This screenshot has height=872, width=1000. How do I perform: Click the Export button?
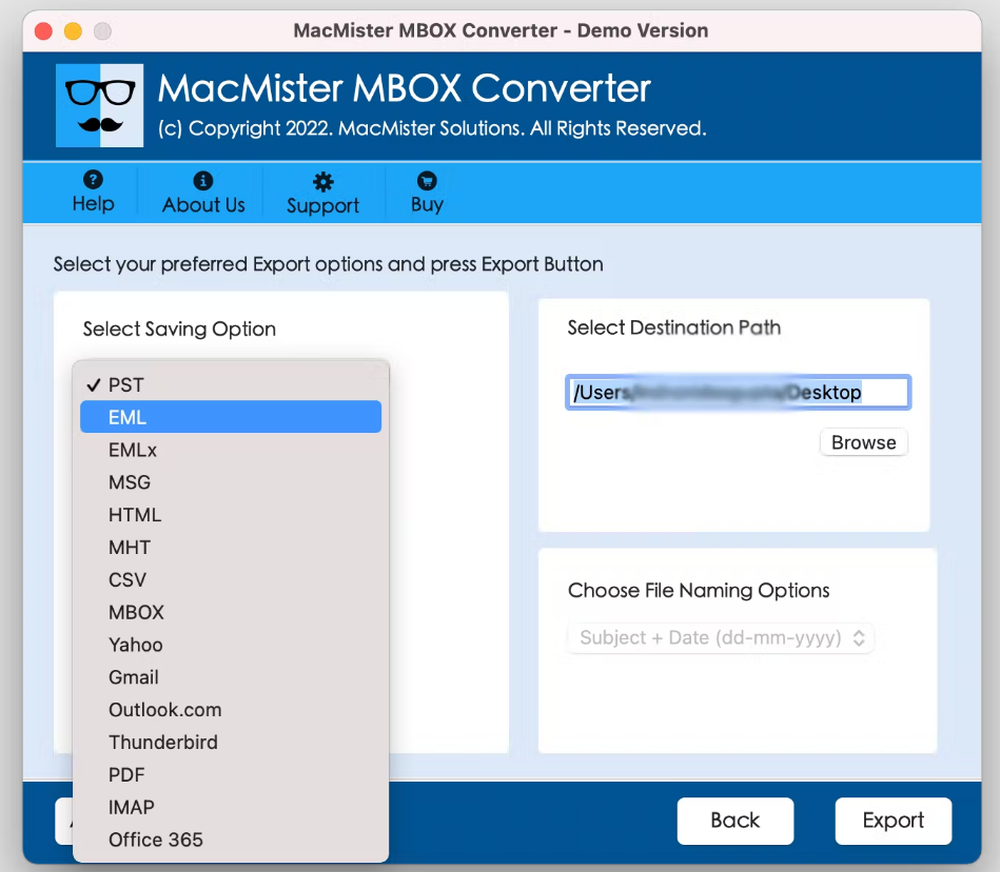893,820
